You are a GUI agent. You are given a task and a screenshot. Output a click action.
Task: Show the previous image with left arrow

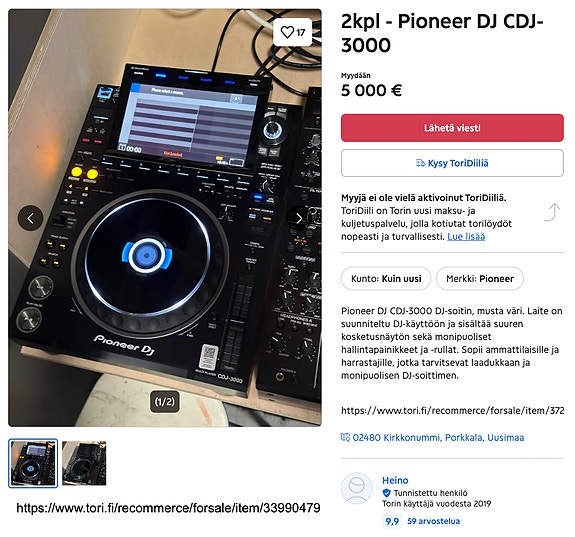pyautogui.click(x=30, y=218)
